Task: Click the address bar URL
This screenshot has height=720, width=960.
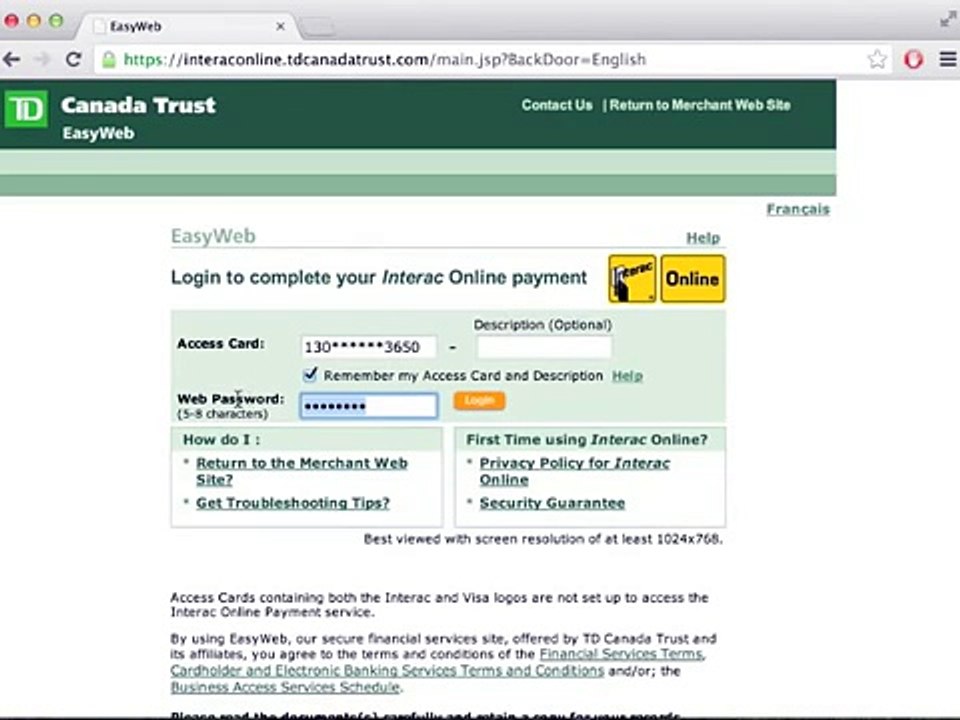Action: tap(384, 59)
